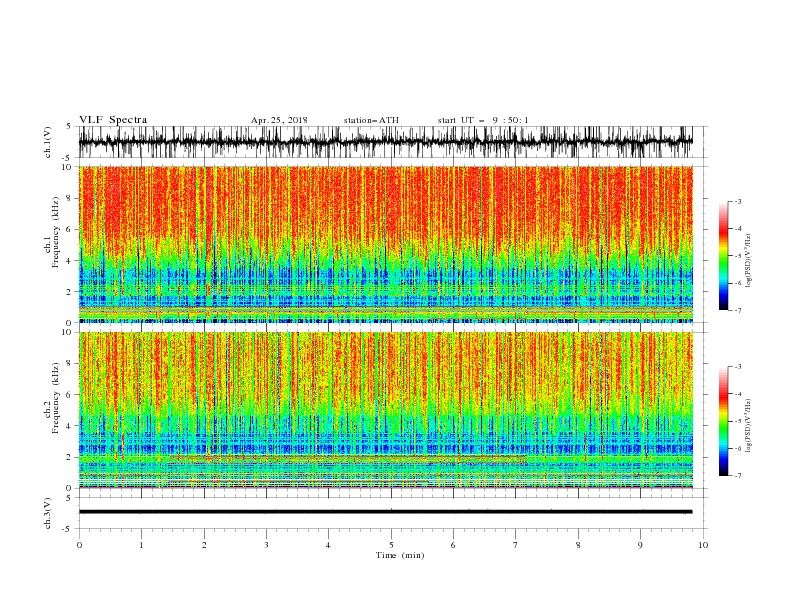
Task: Click the ch.1 spectrogram plot area
Action: [x=386, y=244]
